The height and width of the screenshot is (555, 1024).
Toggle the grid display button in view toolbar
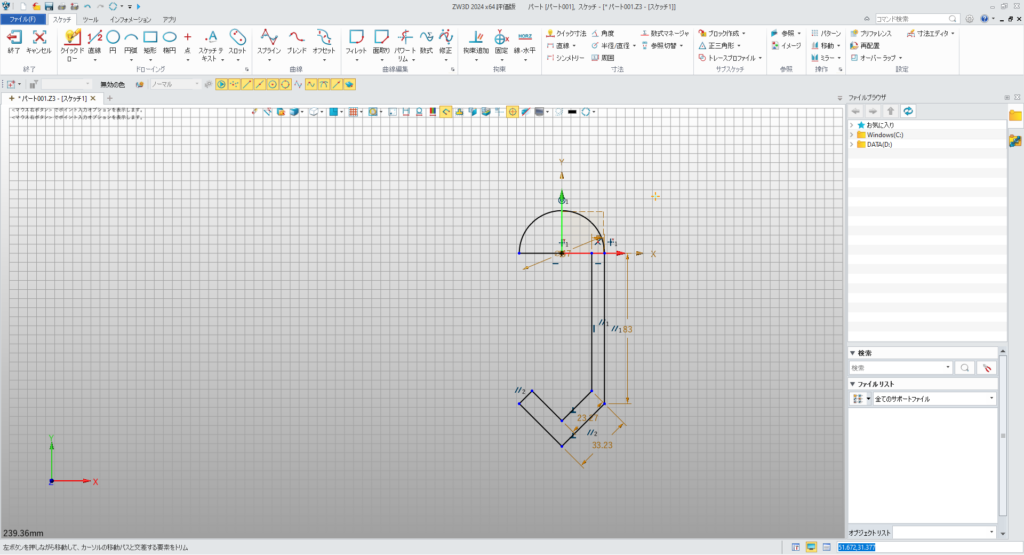[x=353, y=112]
